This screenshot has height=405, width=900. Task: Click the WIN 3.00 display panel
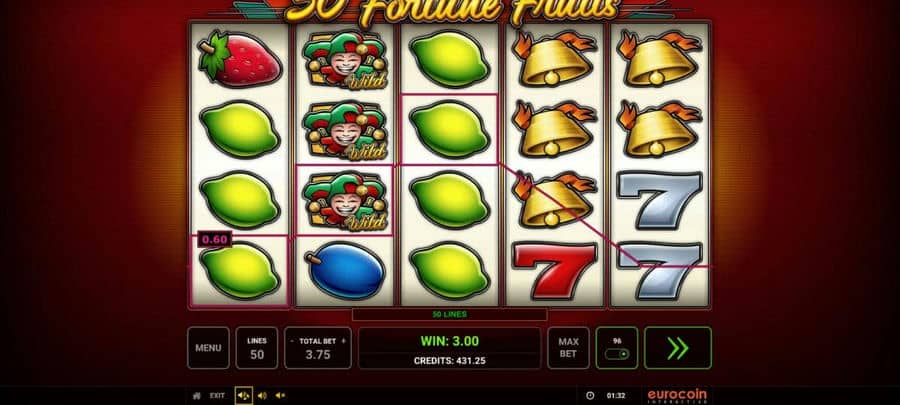[x=449, y=348]
